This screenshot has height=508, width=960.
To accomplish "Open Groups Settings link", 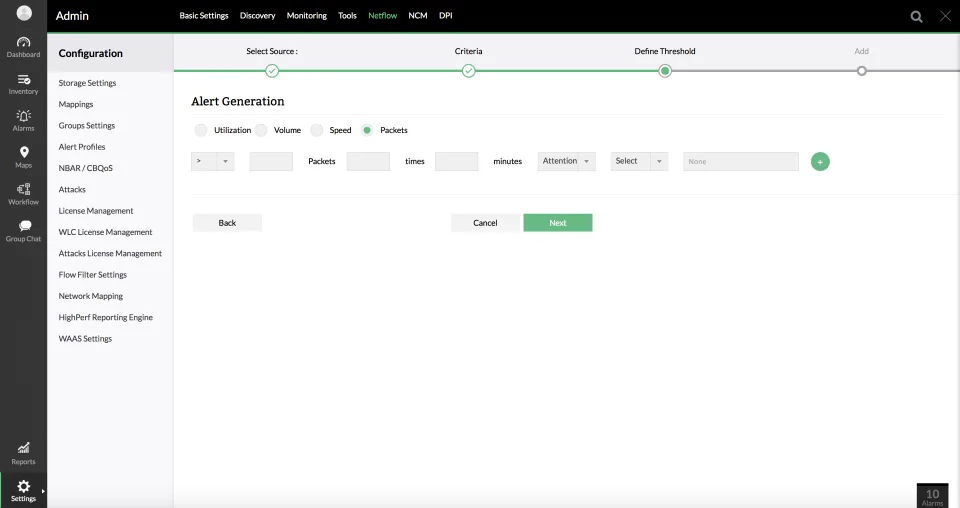I will tap(86, 125).
